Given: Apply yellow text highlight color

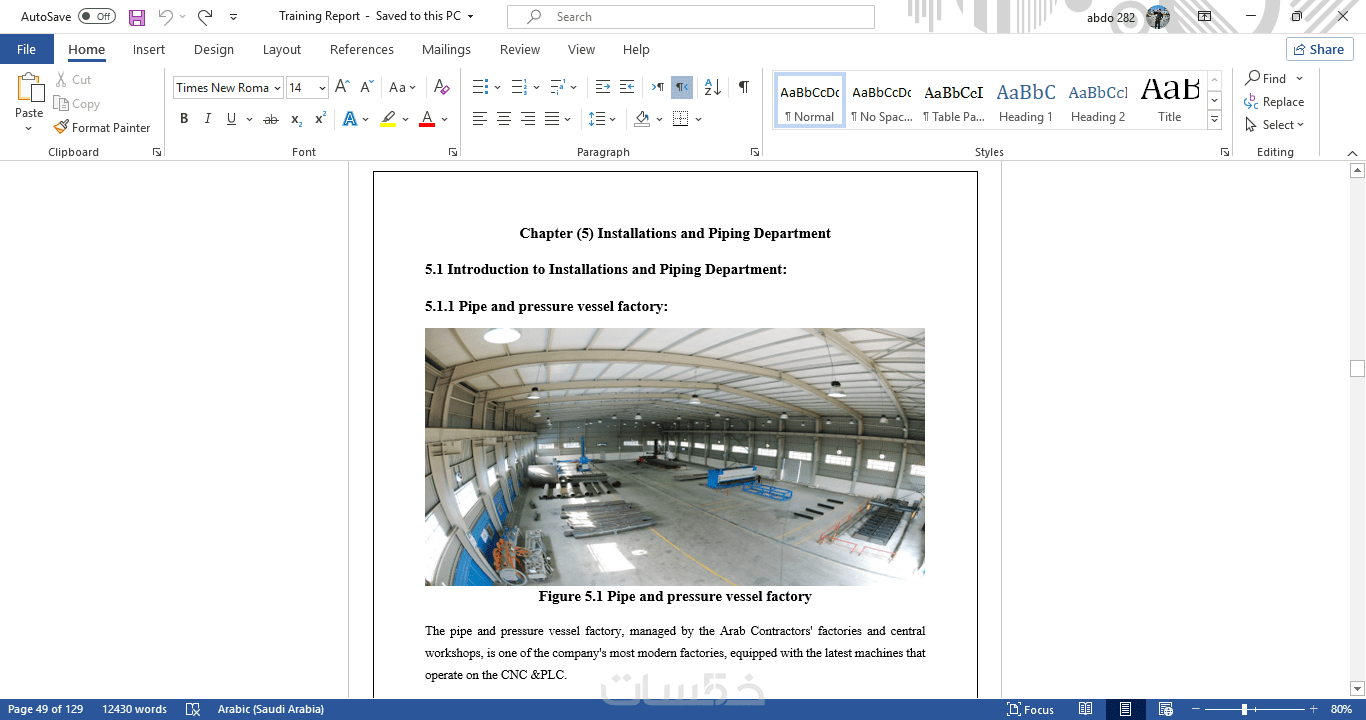Looking at the screenshot, I should 388,119.
